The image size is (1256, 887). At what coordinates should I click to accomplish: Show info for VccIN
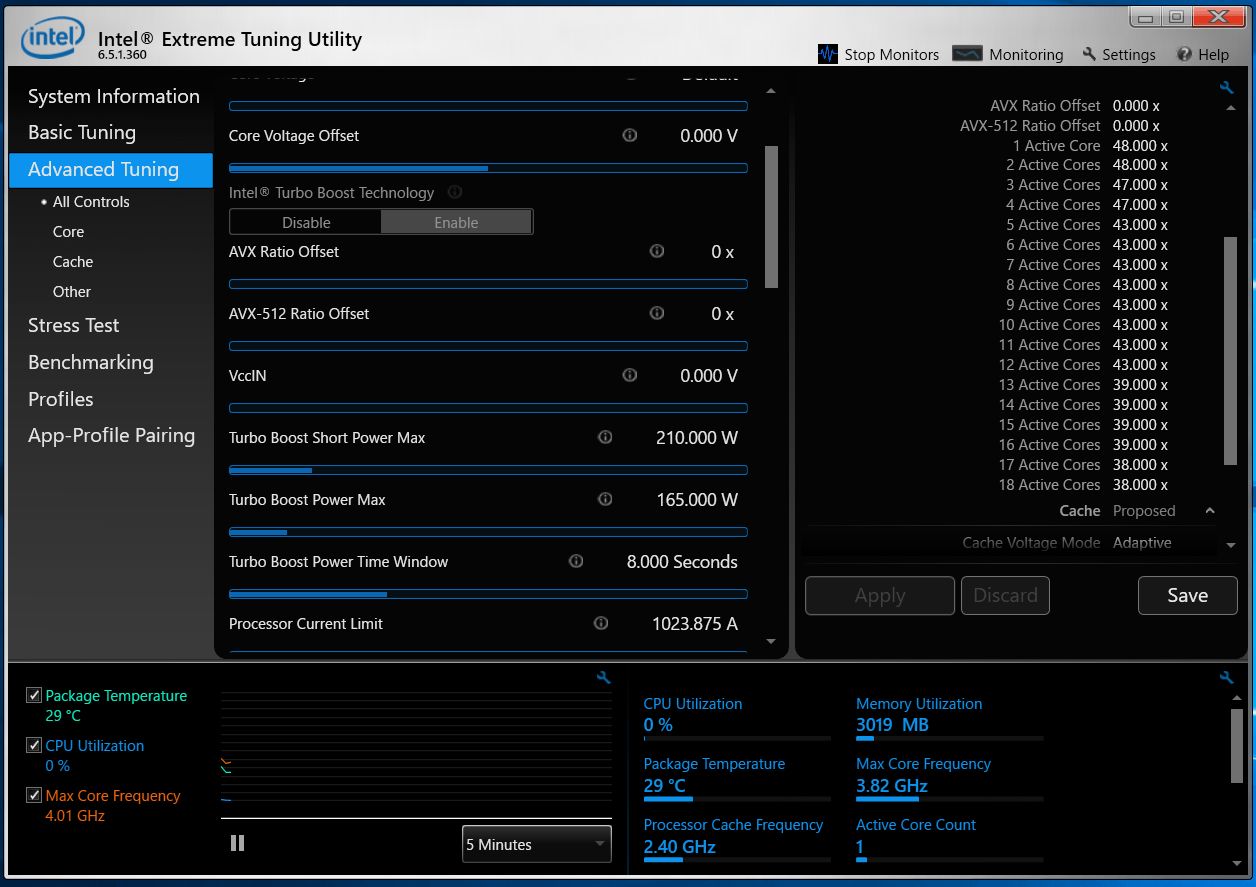pyautogui.click(x=630, y=375)
